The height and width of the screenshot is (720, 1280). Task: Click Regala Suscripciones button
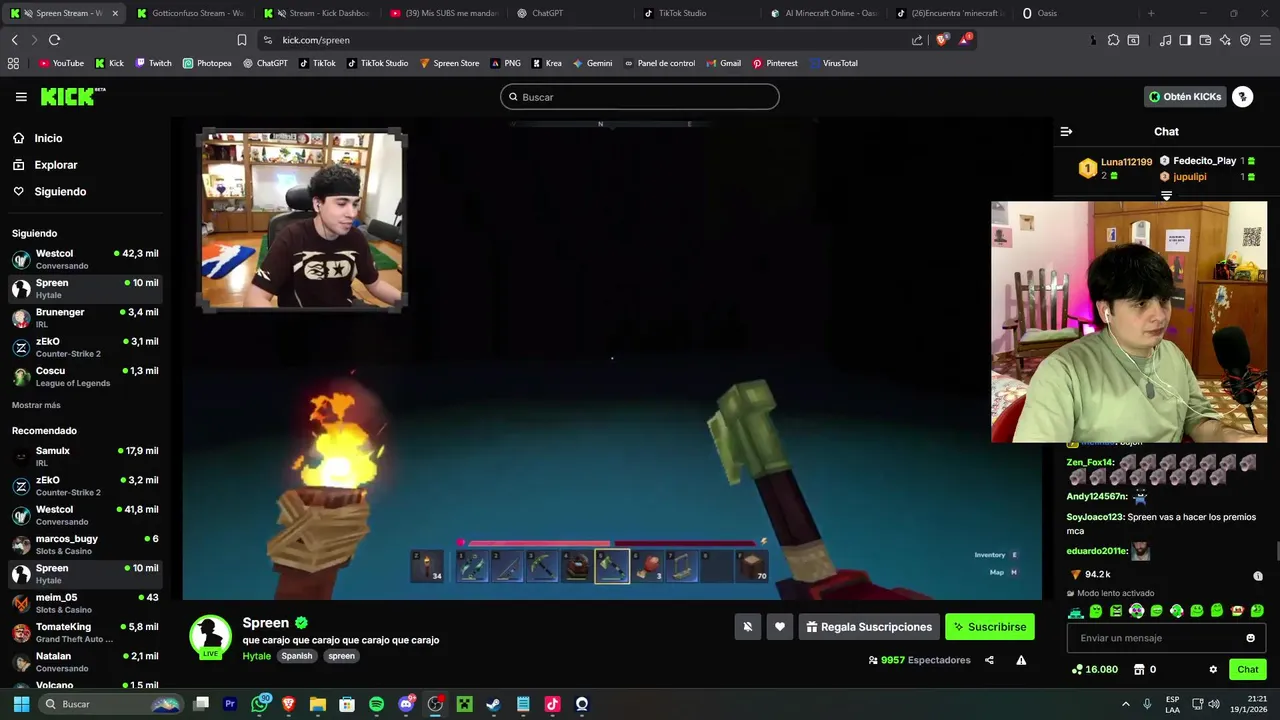(x=868, y=627)
